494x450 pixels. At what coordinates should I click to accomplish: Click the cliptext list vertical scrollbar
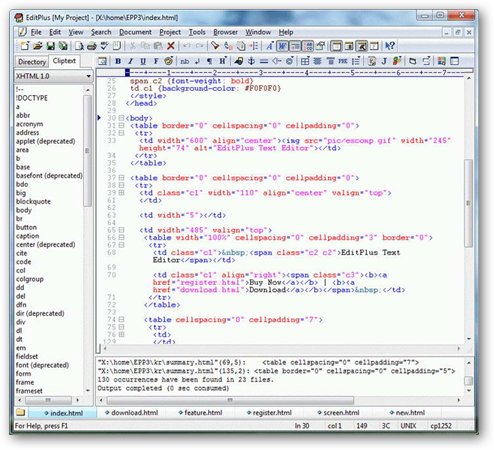[87, 151]
